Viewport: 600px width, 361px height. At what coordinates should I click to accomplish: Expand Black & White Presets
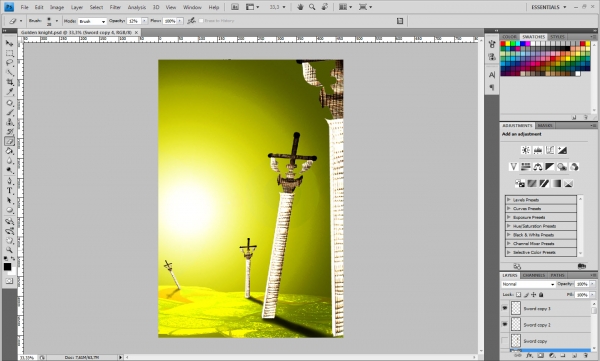pos(509,235)
